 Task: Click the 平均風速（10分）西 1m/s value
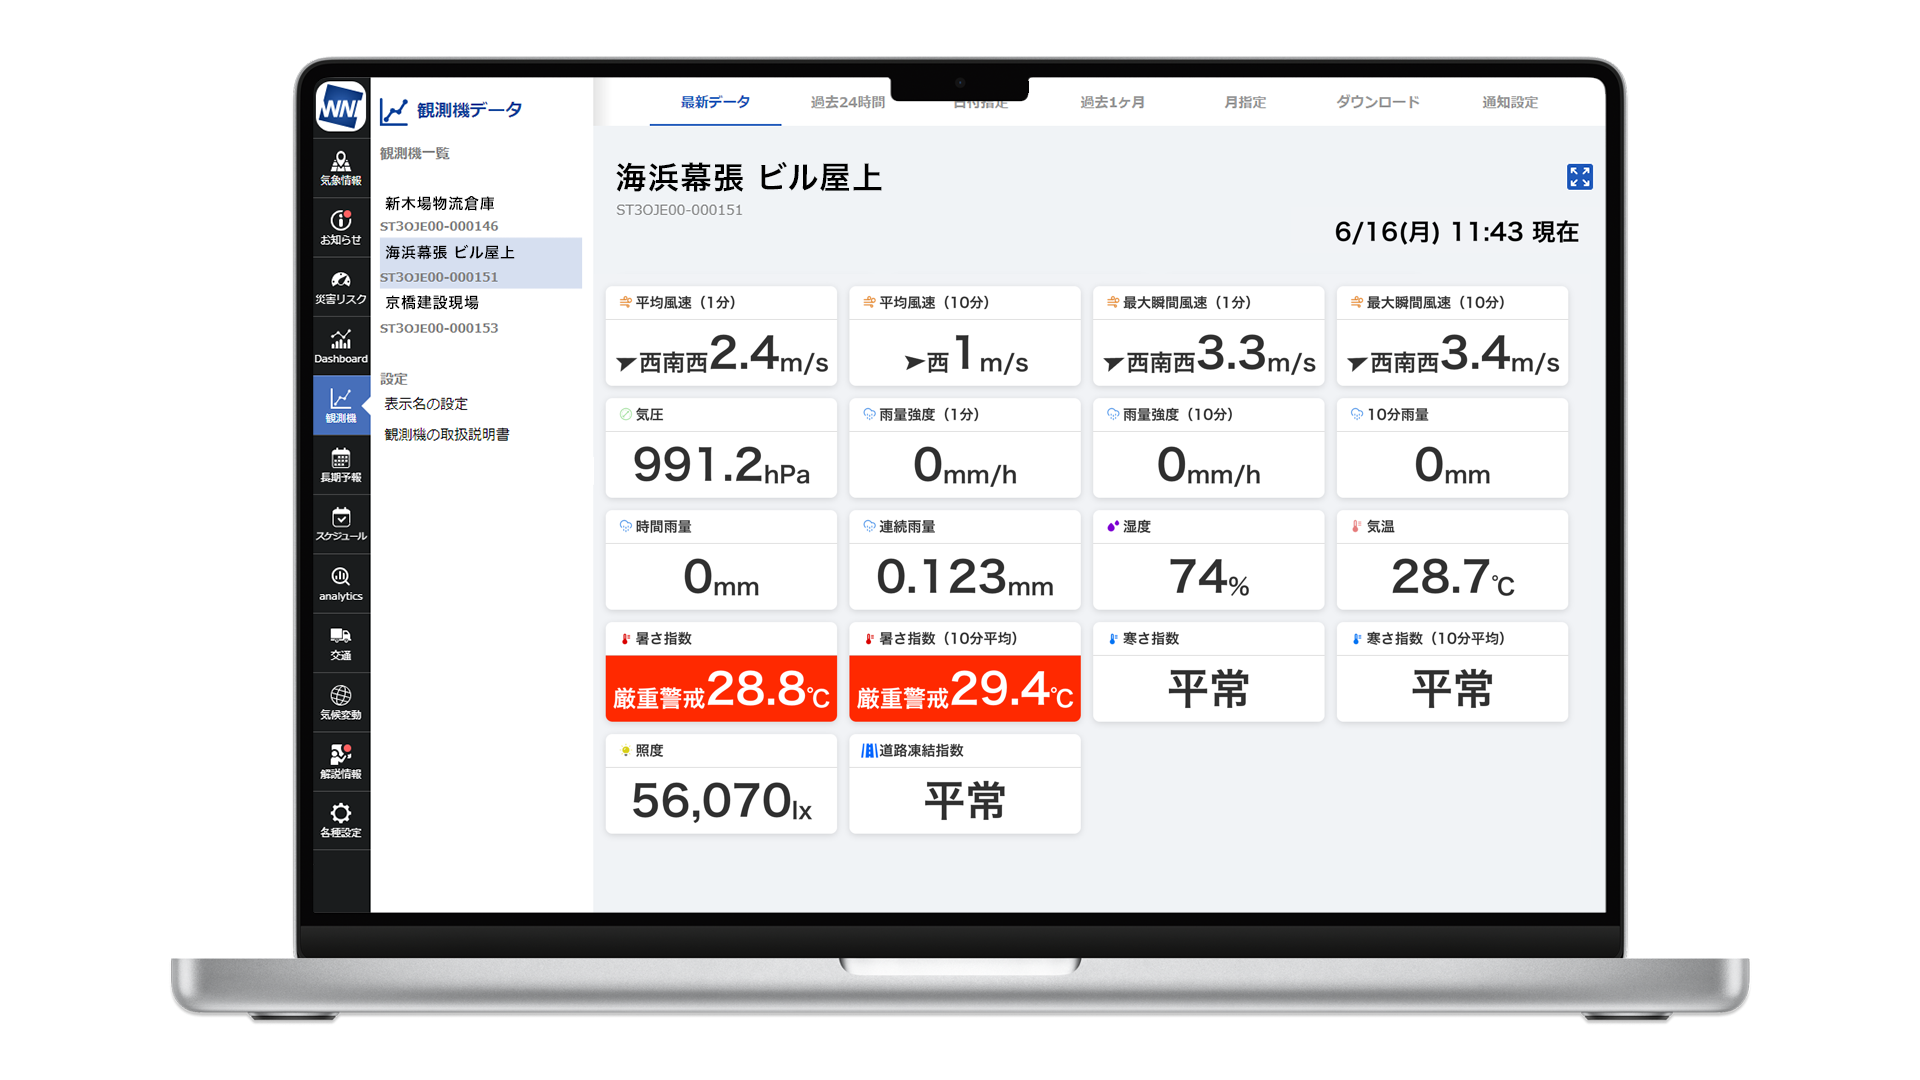[965, 354]
